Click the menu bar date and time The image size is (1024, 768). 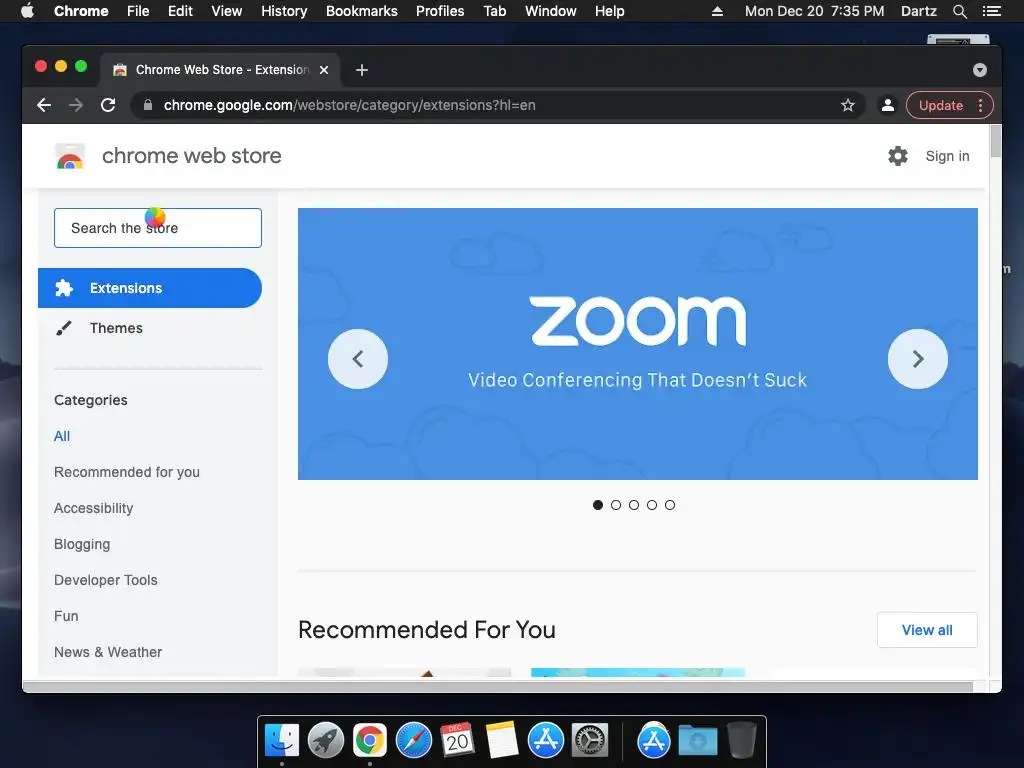(814, 11)
